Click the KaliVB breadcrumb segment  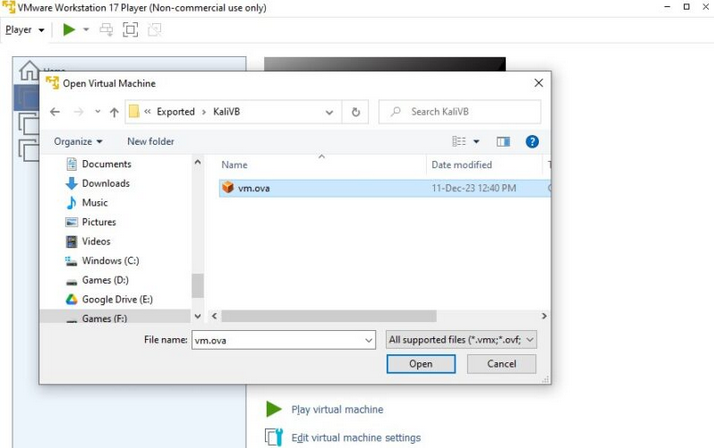pyautogui.click(x=226, y=112)
